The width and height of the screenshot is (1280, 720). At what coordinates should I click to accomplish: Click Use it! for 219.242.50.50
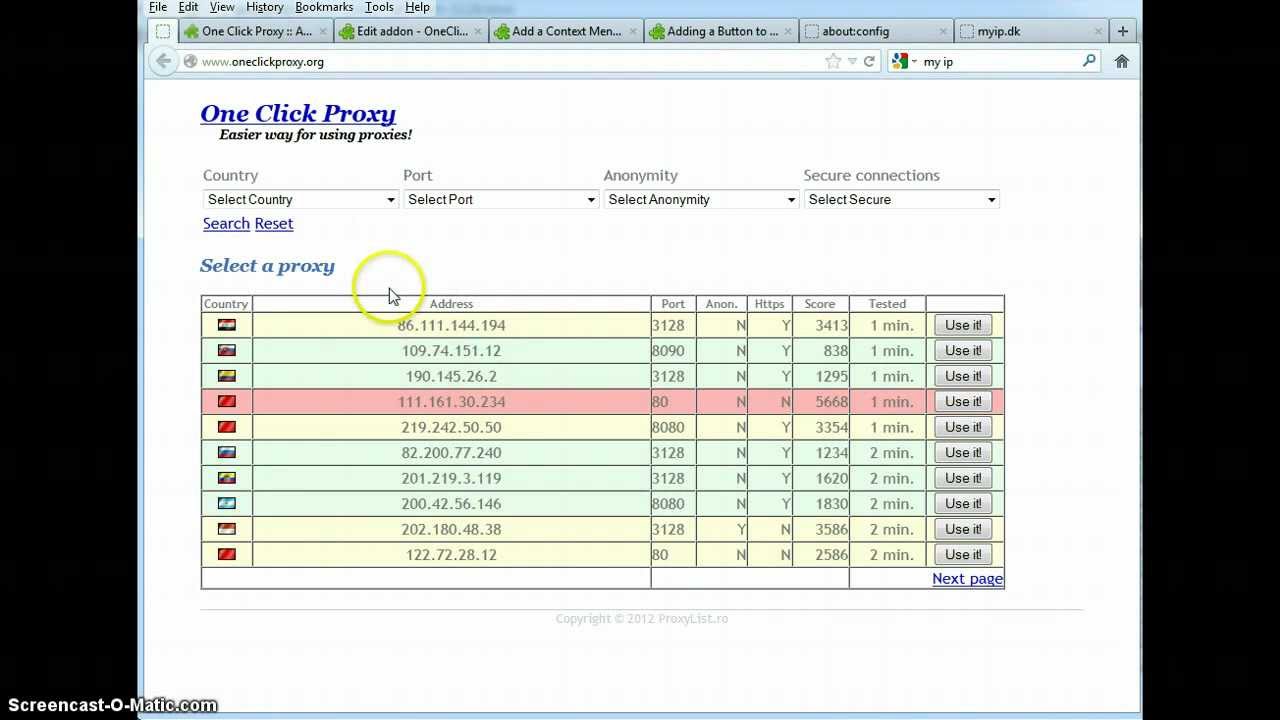[x=963, y=427]
